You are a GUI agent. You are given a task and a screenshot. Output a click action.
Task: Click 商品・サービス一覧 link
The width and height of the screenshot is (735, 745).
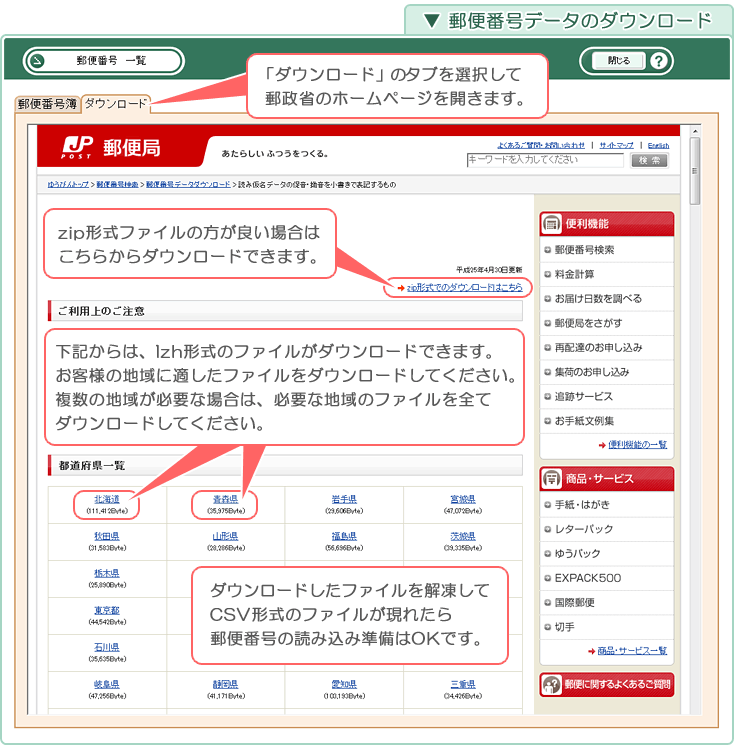pos(632,651)
